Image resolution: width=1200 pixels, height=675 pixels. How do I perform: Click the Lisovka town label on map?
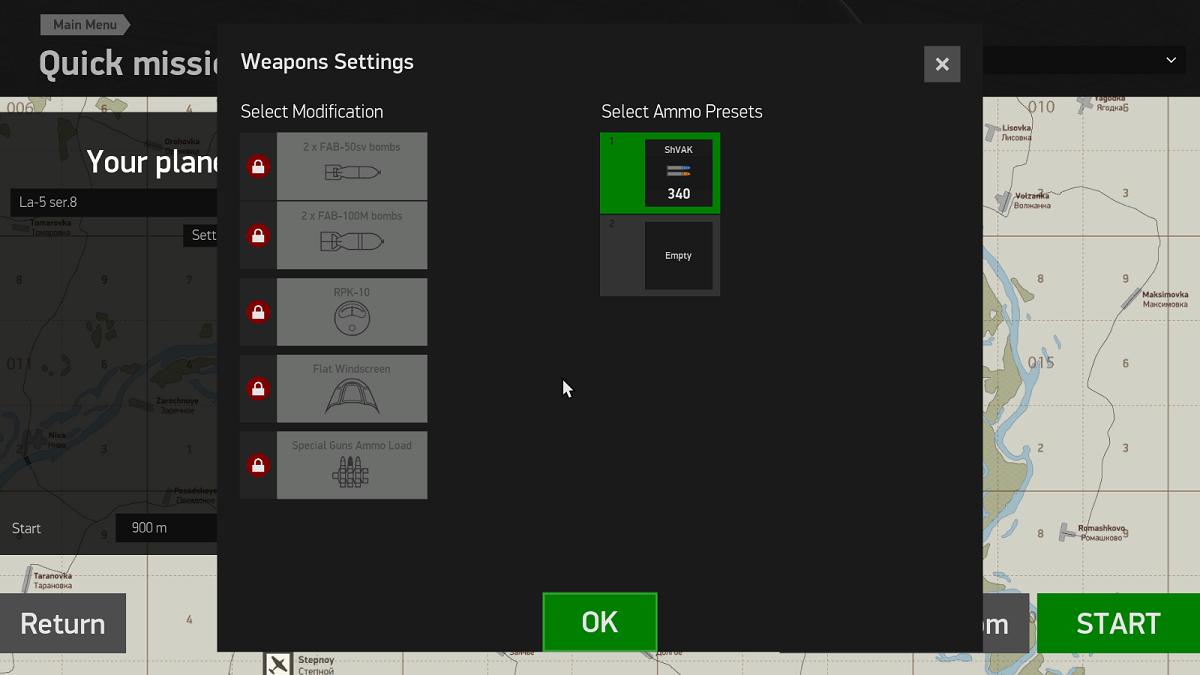tap(1016, 132)
